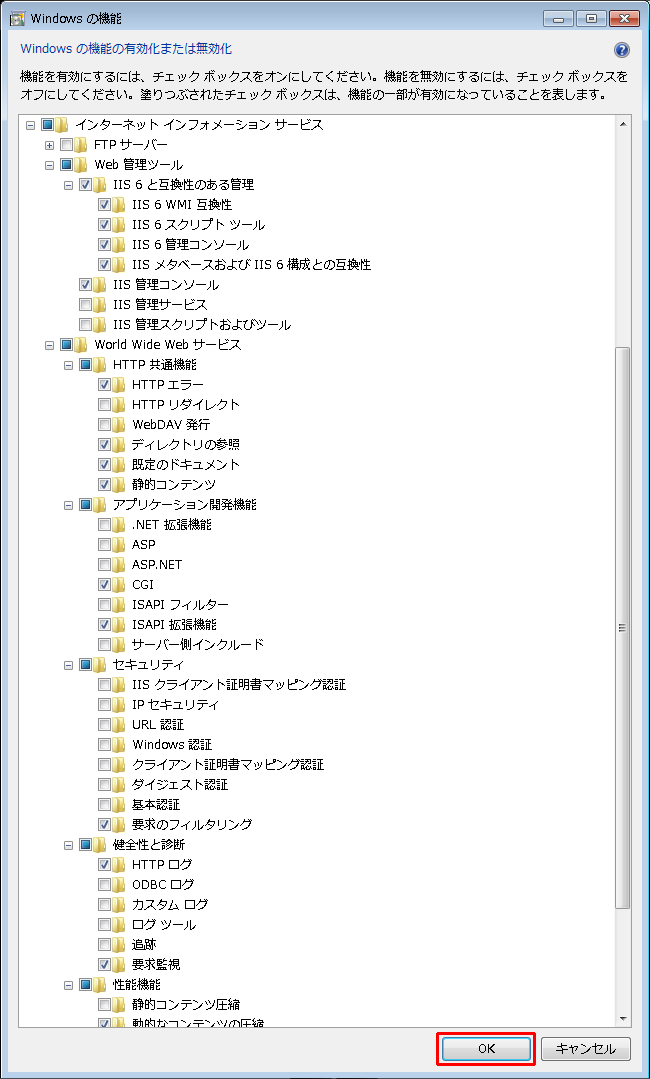Click the scrollbar up arrow
The image size is (650, 1079).
[x=623, y=125]
